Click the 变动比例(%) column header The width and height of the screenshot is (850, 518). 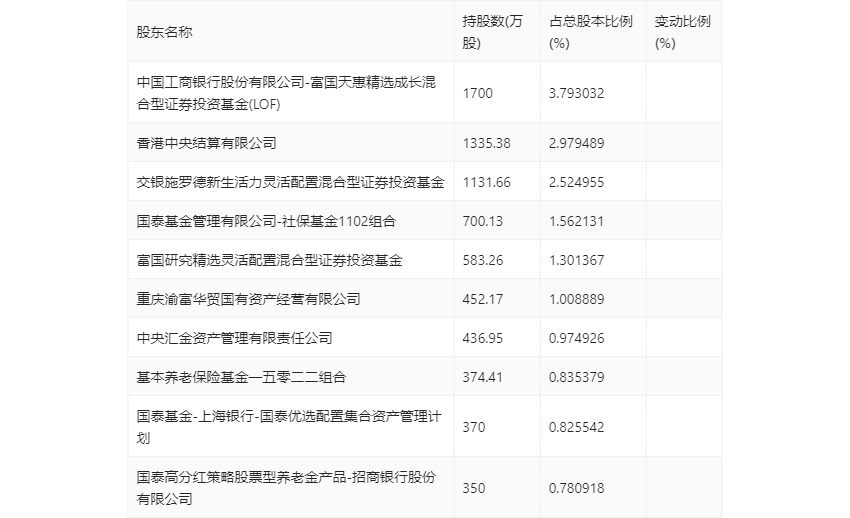(x=682, y=32)
